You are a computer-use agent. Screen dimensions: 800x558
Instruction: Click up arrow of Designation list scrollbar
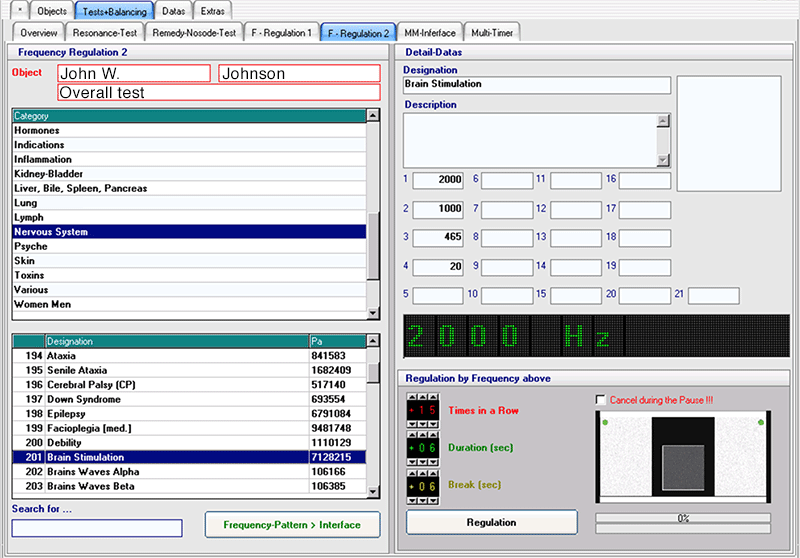[x=373, y=341]
